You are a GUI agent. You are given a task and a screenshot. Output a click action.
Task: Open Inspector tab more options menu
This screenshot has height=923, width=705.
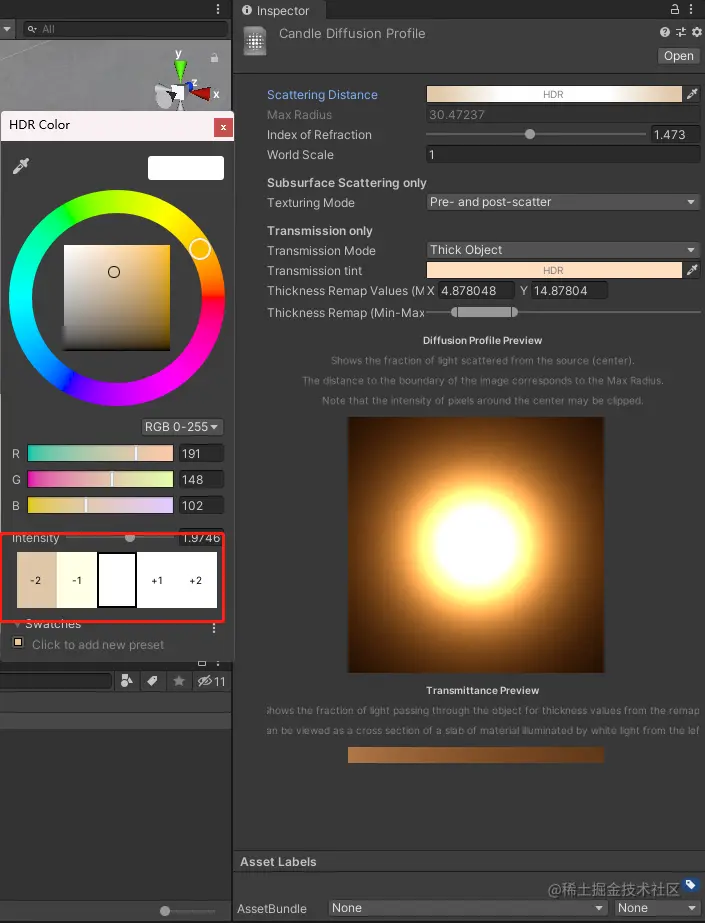tap(691, 9)
